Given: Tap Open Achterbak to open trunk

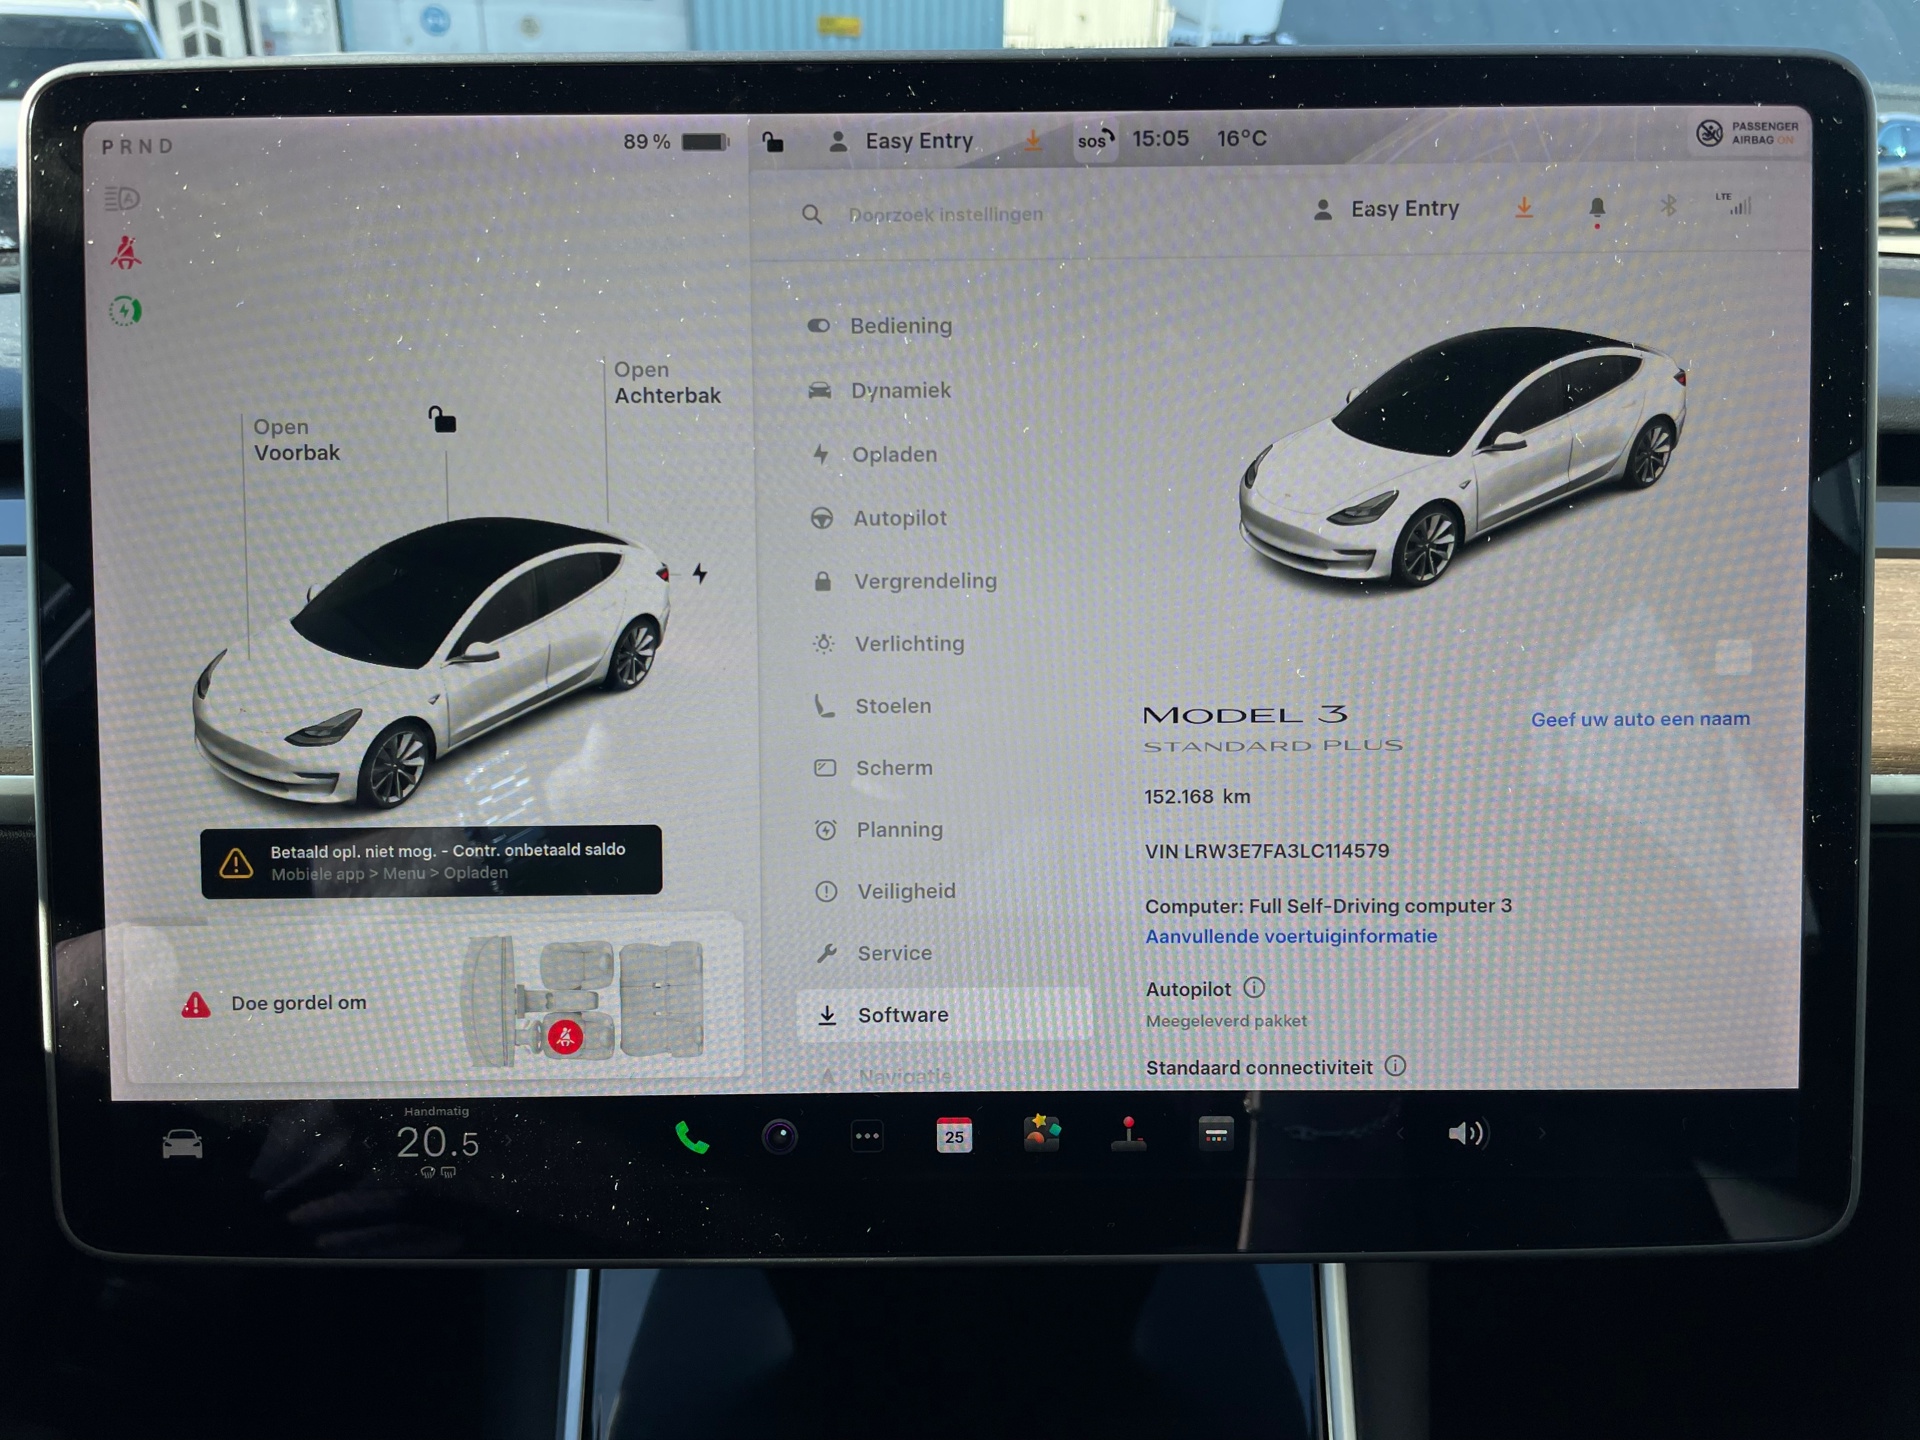Looking at the screenshot, I should click(667, 383).
